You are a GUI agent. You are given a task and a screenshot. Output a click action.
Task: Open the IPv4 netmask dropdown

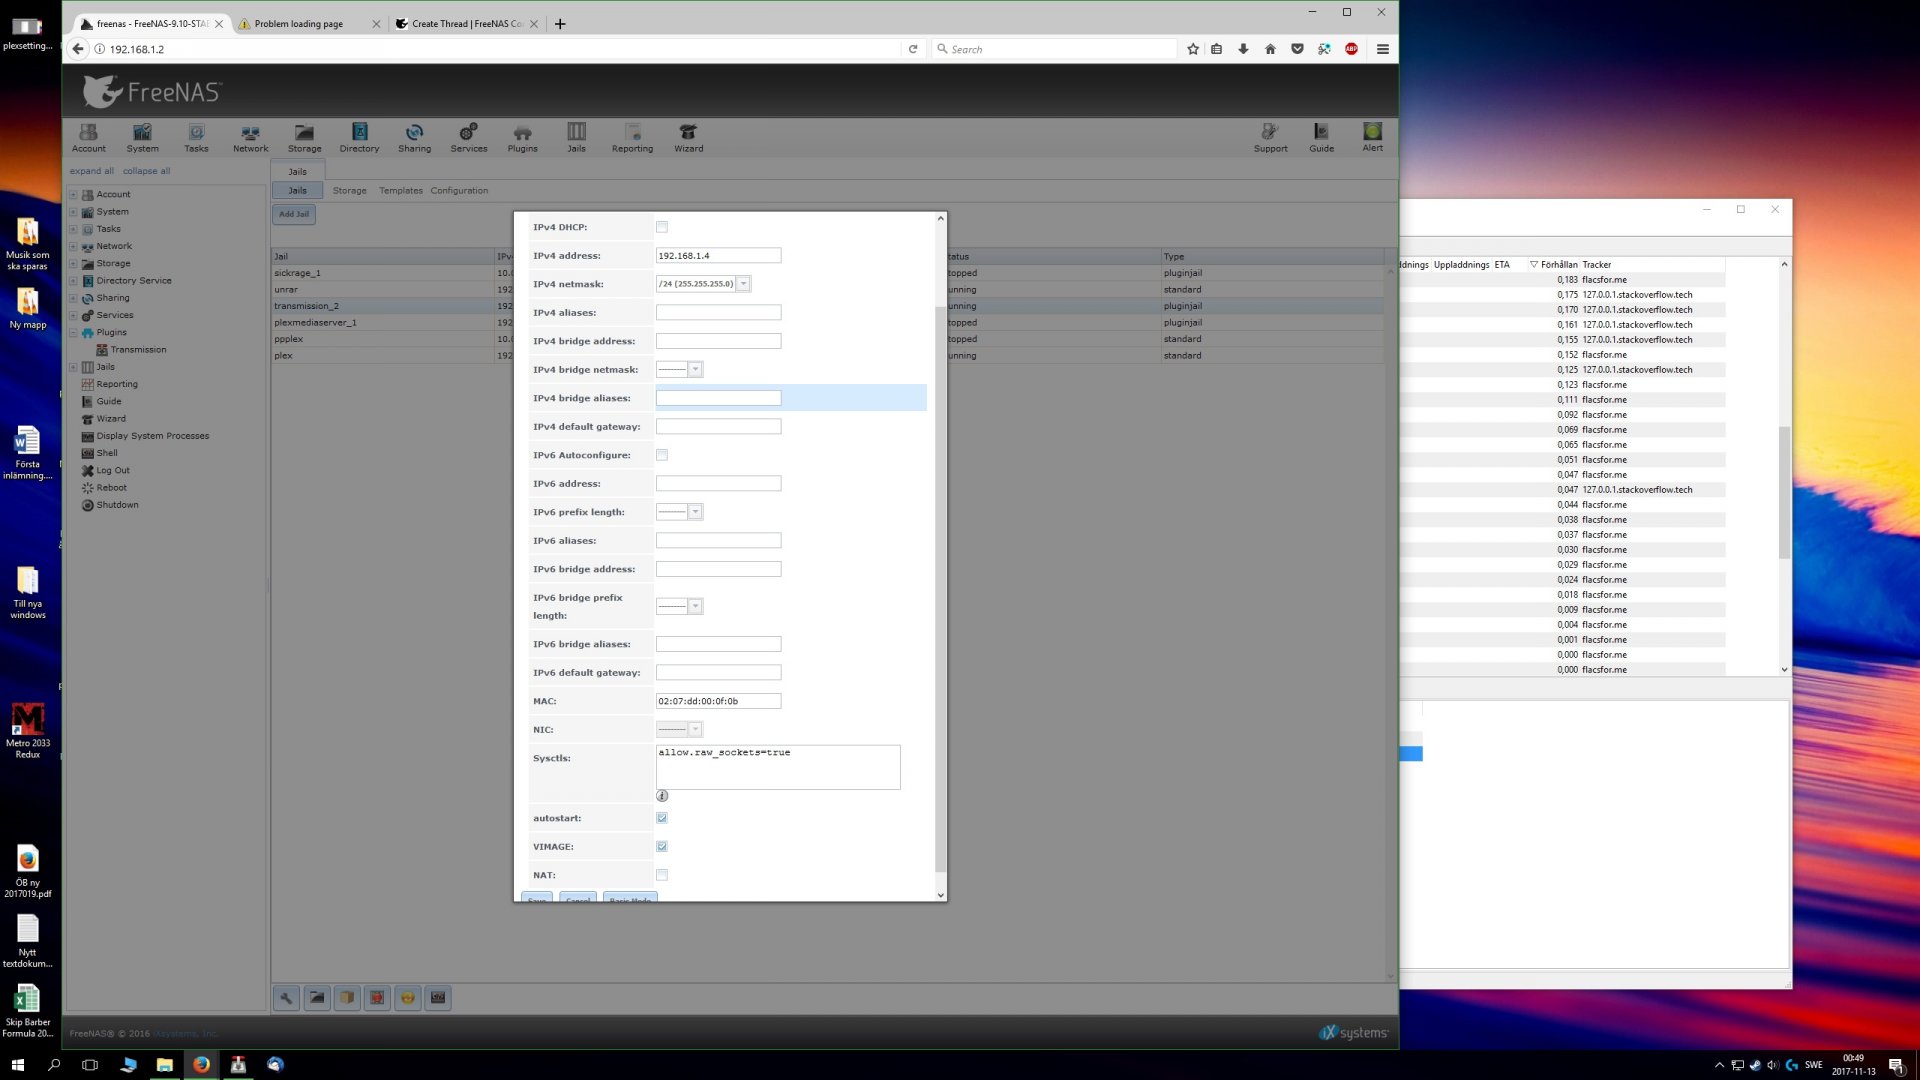pos(743,284)
